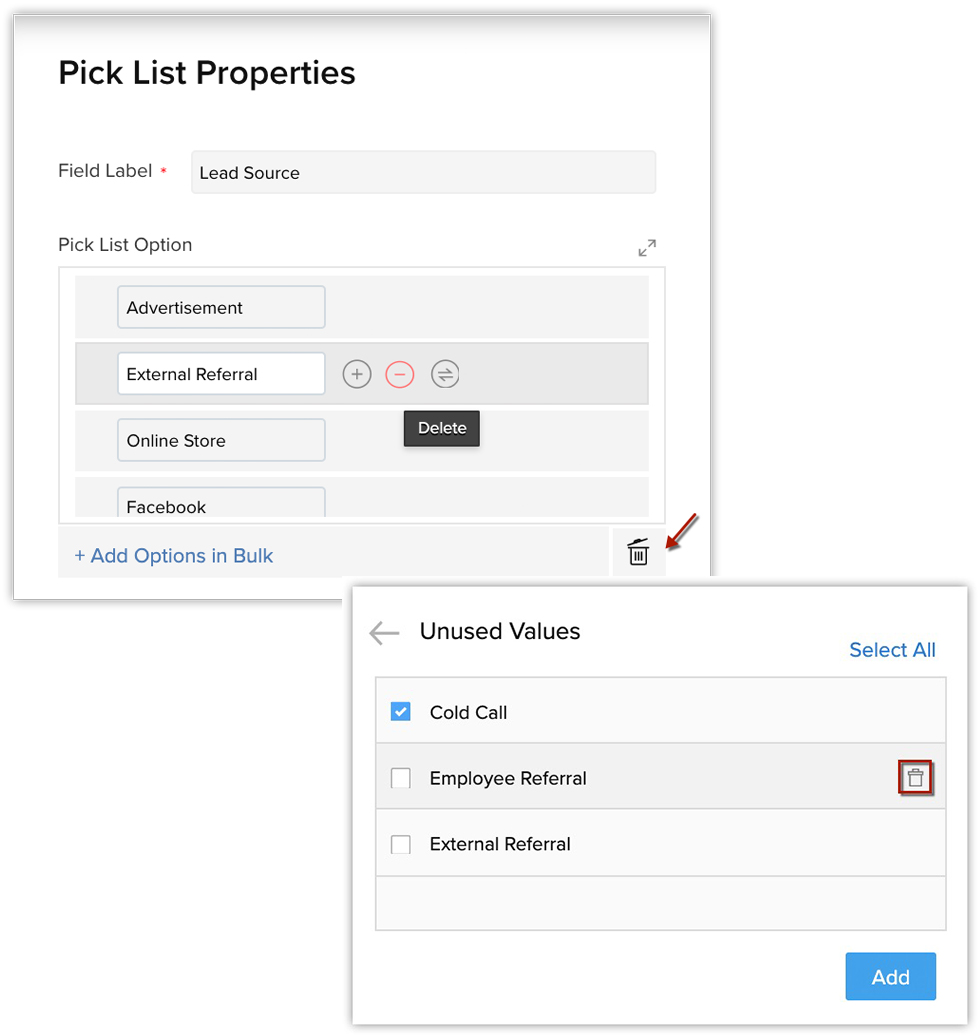Image resolution: width=978 pixels, height=1035 pixels.
Task: Edit the Online Store option field
Action: (x=221, y=440)
